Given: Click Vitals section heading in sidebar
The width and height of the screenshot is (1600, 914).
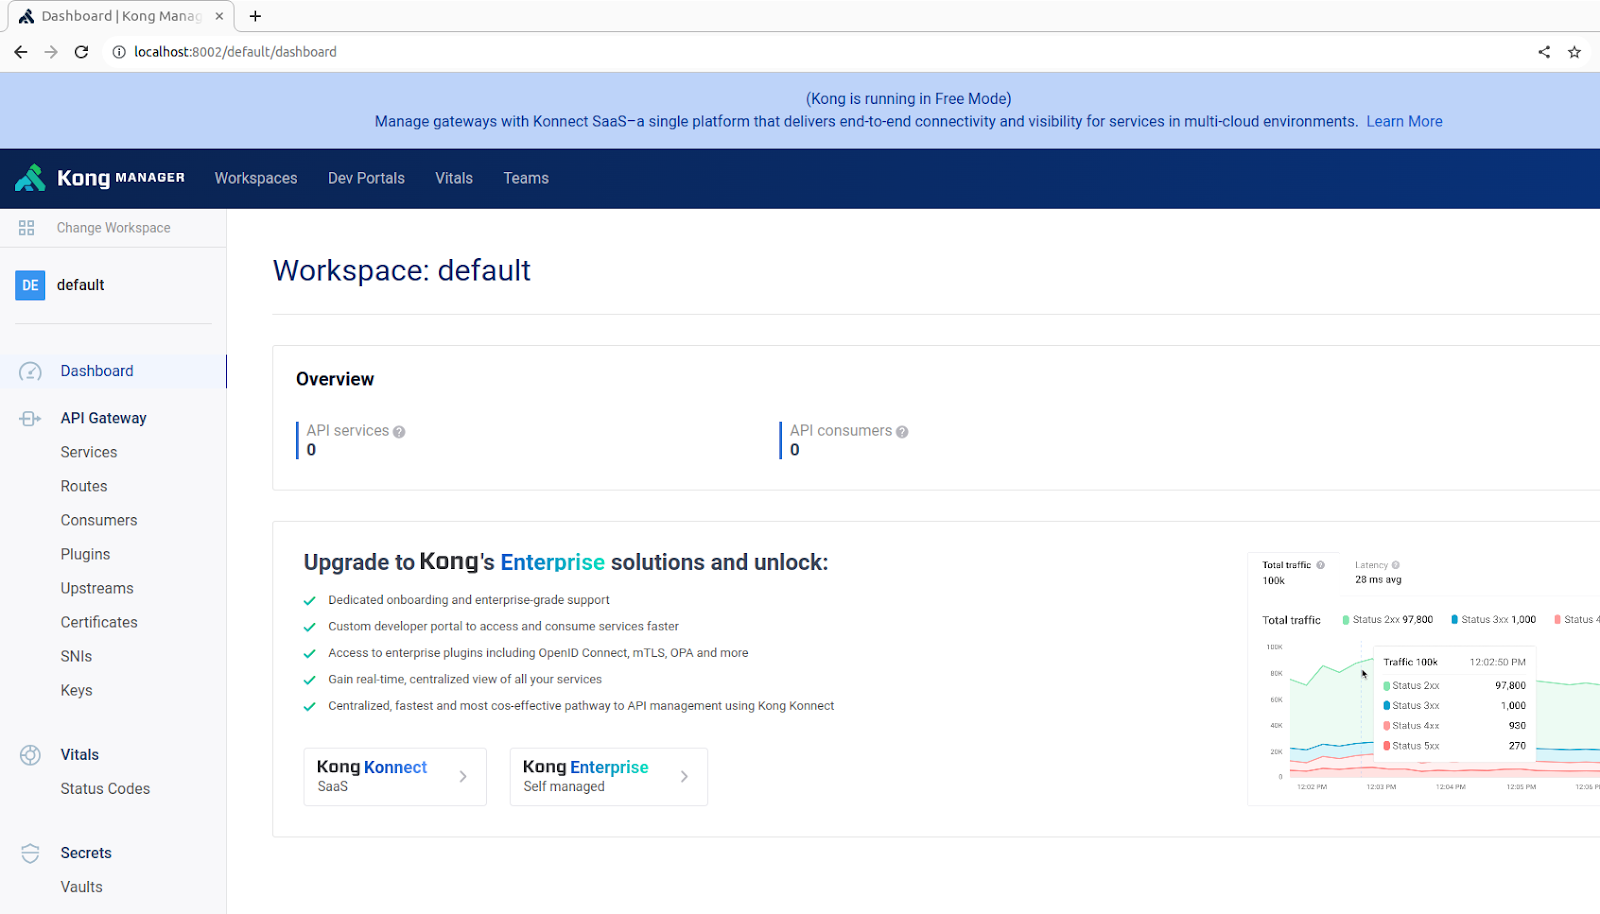Looking at the screenshot, I should tap(79, 755).
